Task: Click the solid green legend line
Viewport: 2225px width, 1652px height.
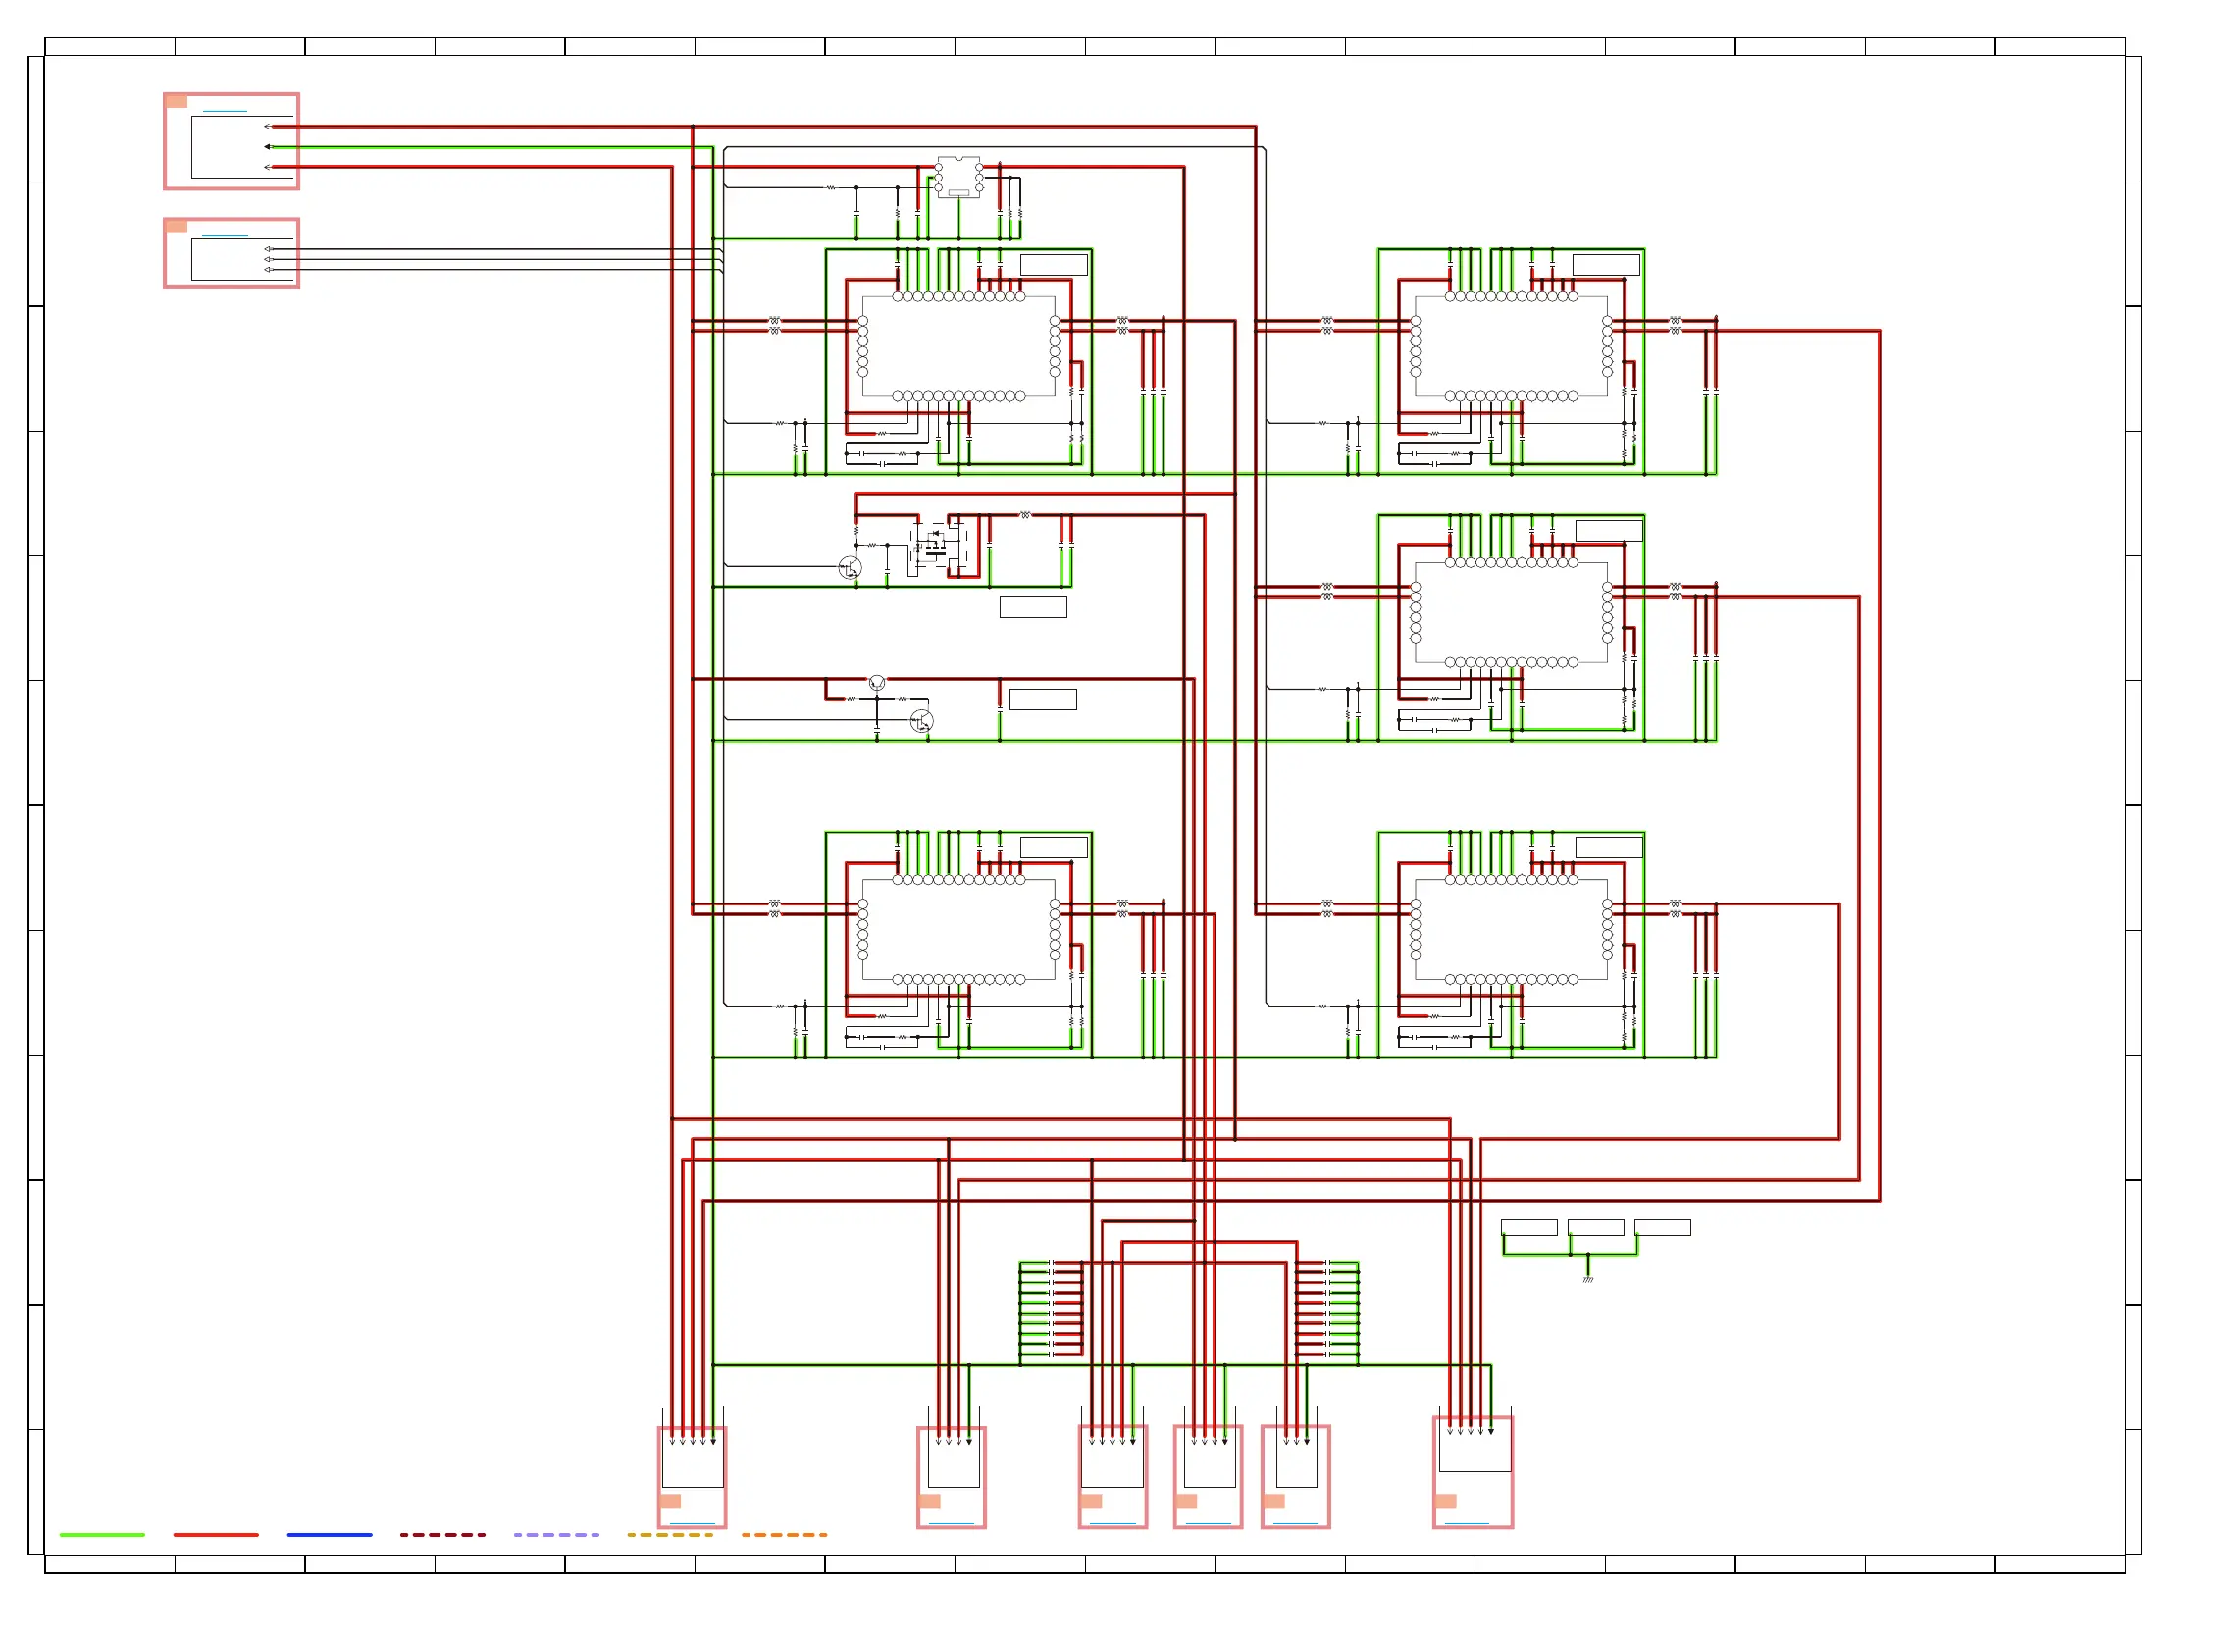Action: tap(102, 1535)
